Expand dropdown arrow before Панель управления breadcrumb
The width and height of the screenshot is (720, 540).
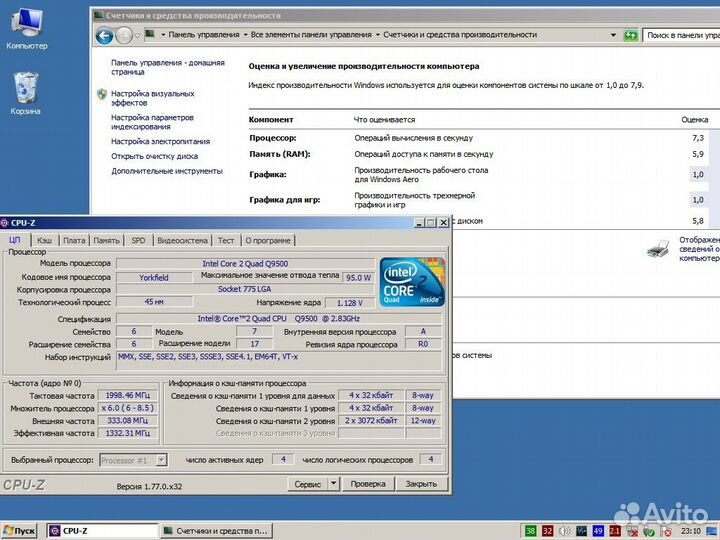click(163, 35)
